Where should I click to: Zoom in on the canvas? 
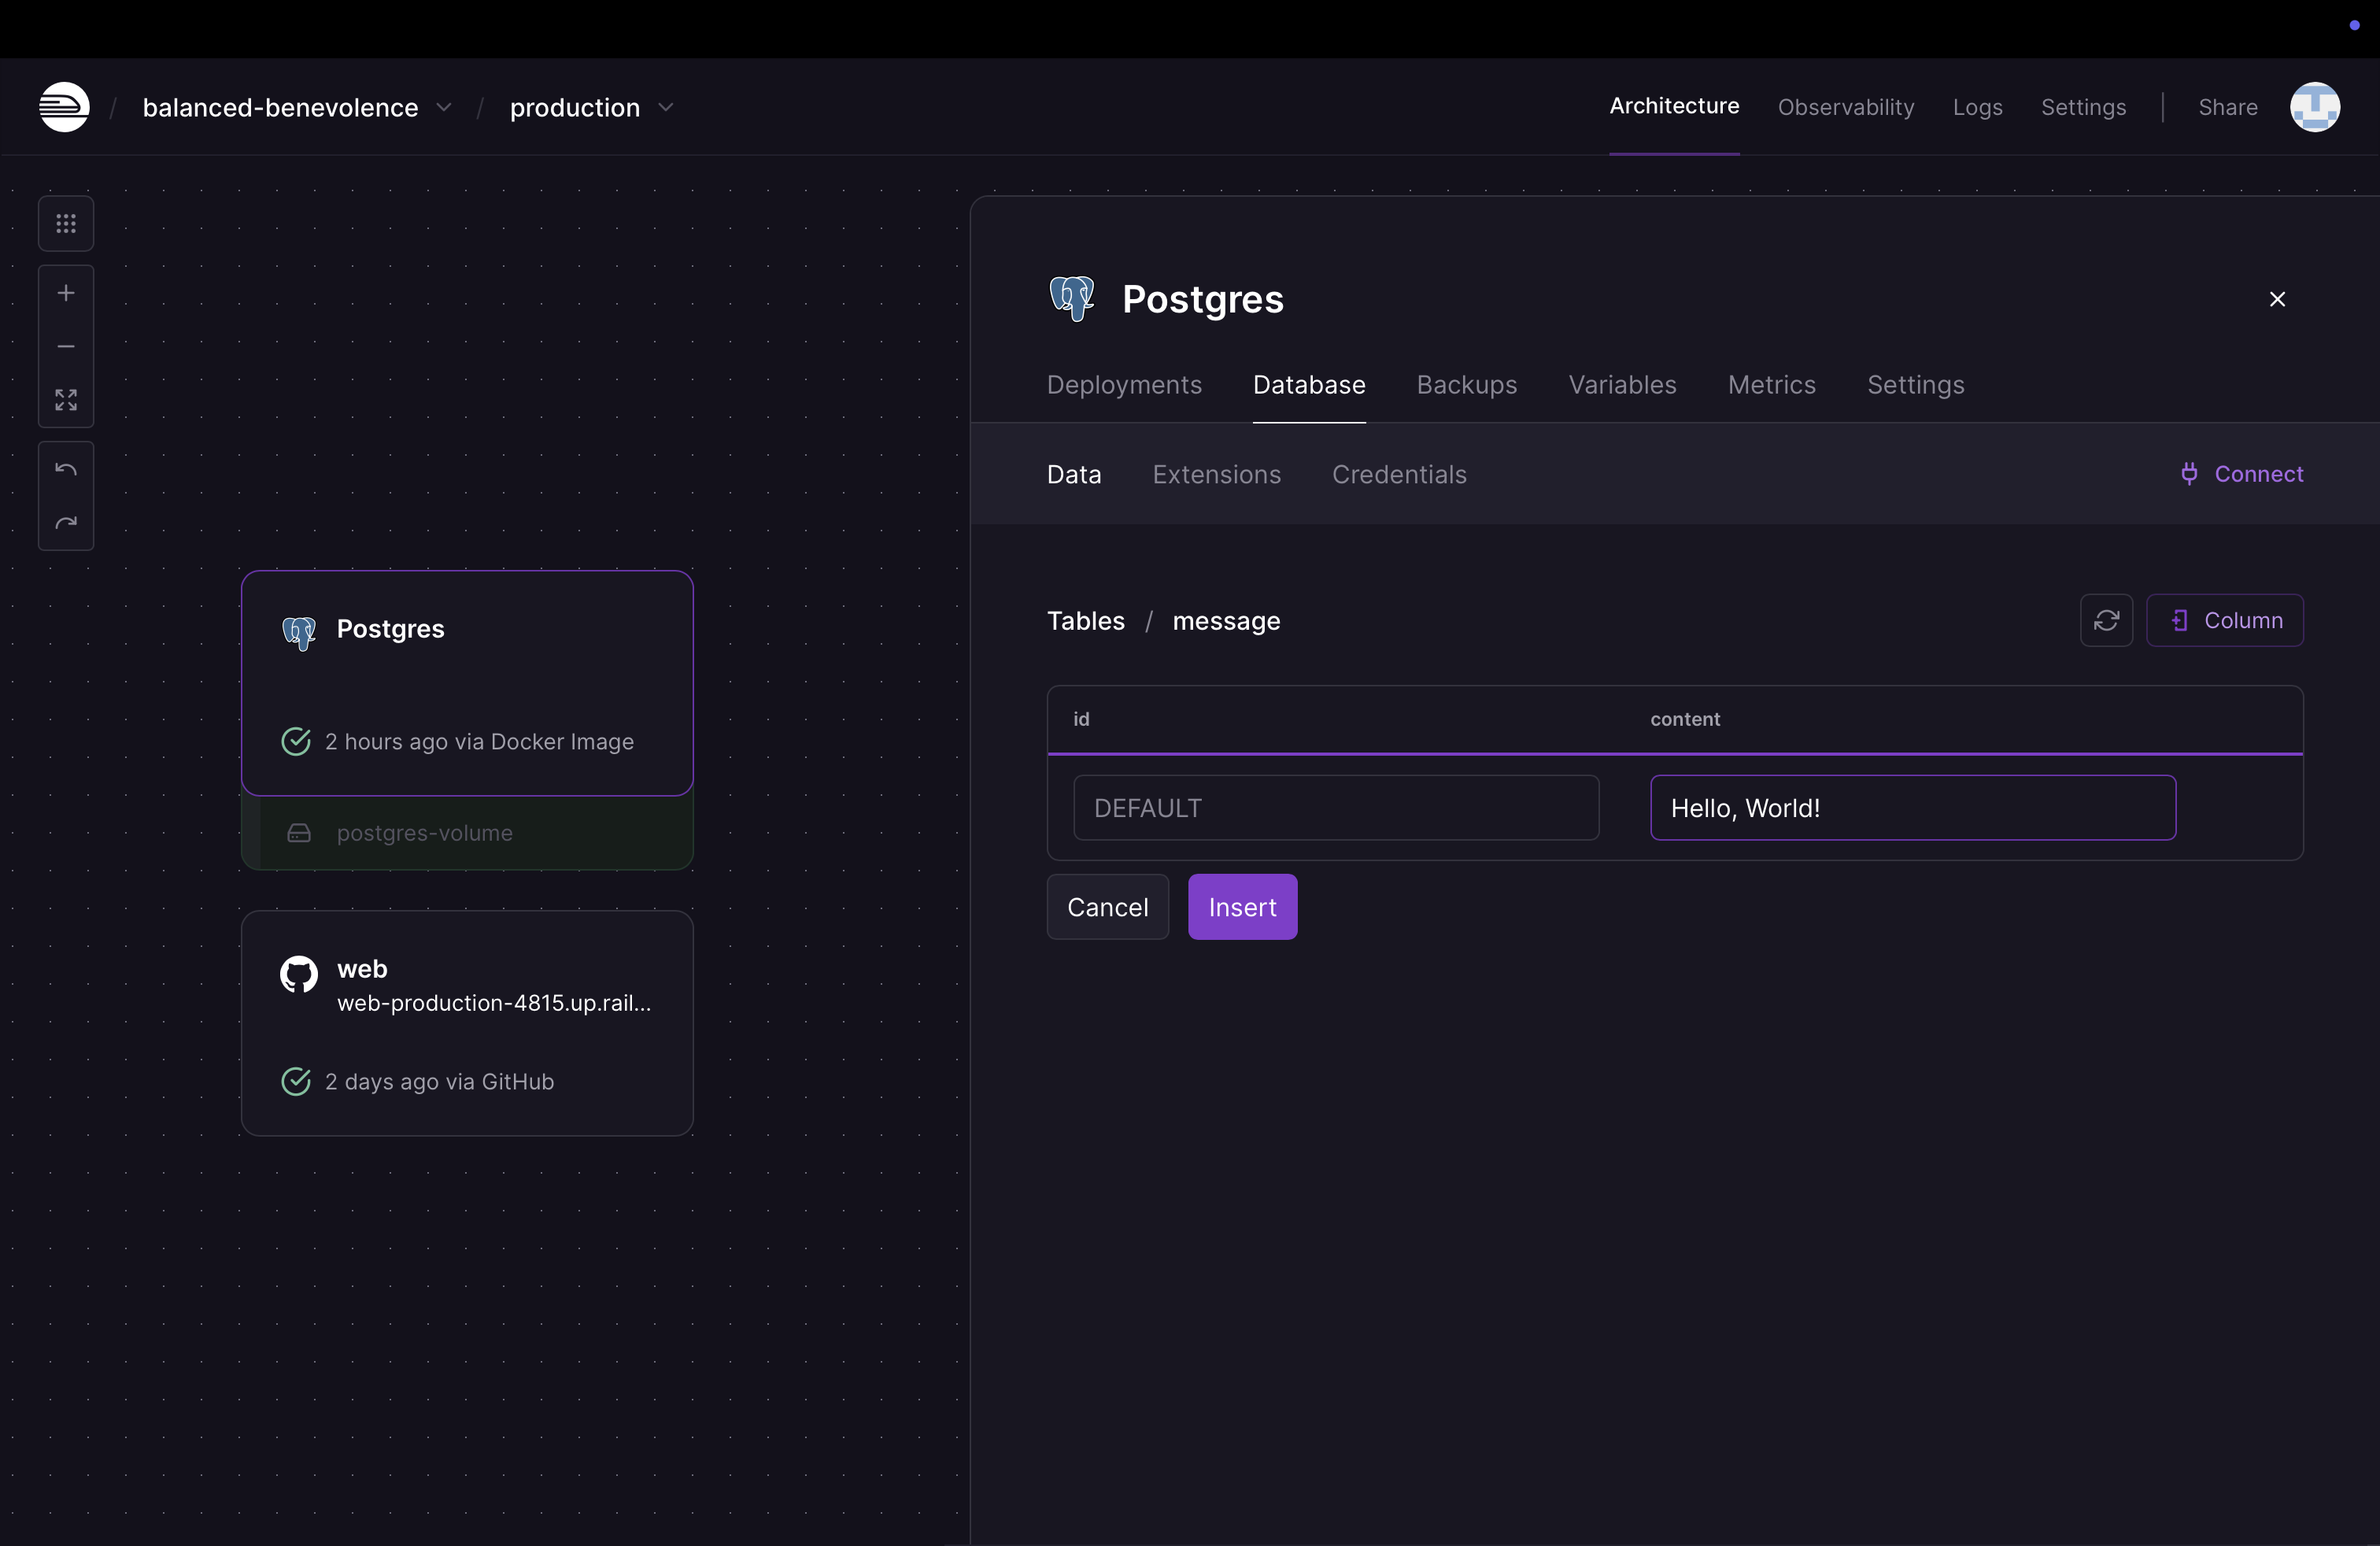66,293
